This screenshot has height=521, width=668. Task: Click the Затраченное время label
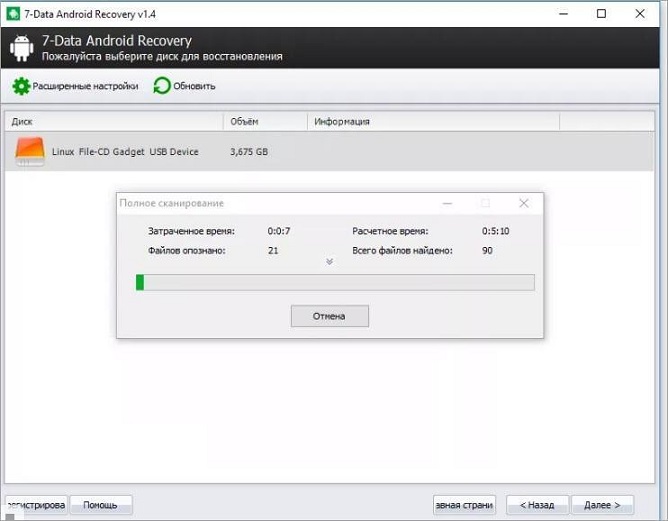191,231
